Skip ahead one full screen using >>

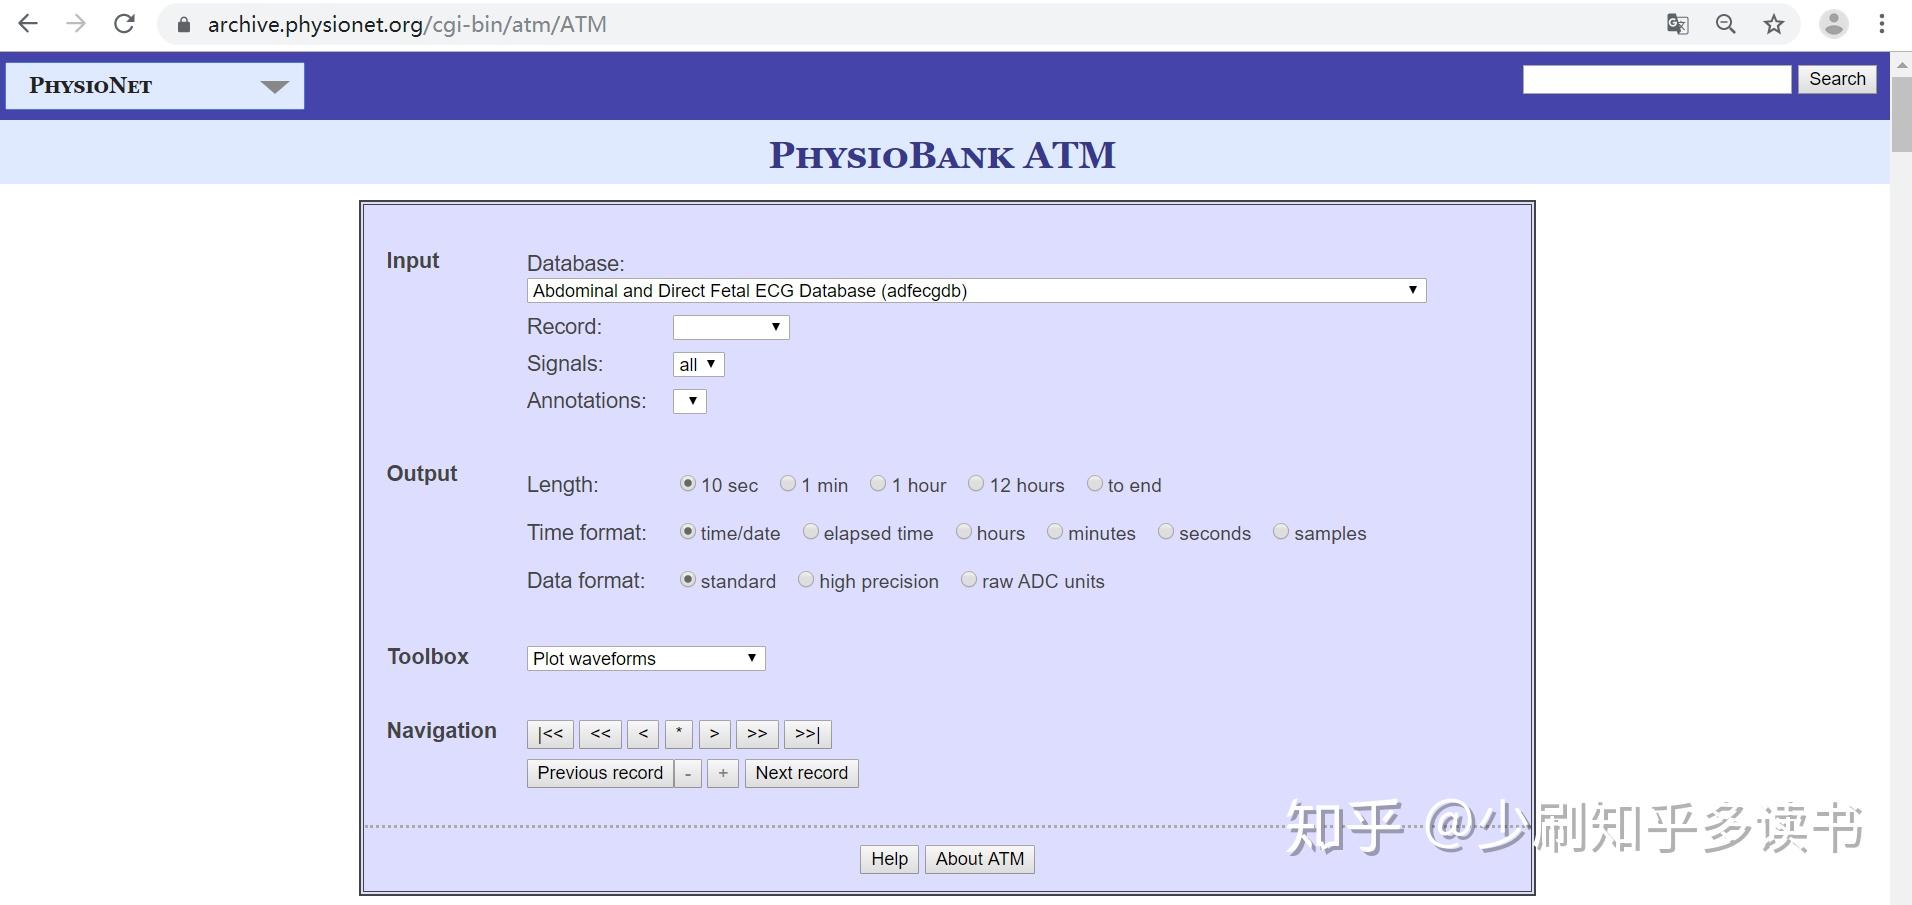point(756,733)
